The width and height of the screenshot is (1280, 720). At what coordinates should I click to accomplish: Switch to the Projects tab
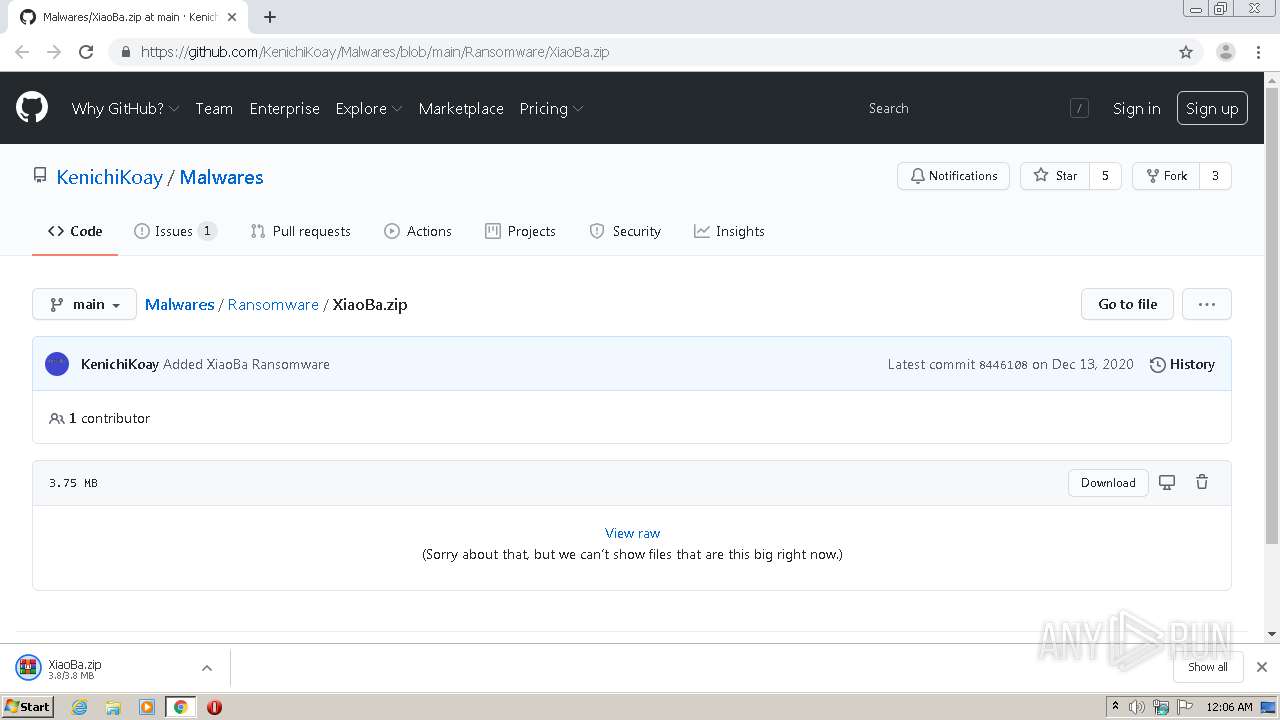[x=520, y=231]
